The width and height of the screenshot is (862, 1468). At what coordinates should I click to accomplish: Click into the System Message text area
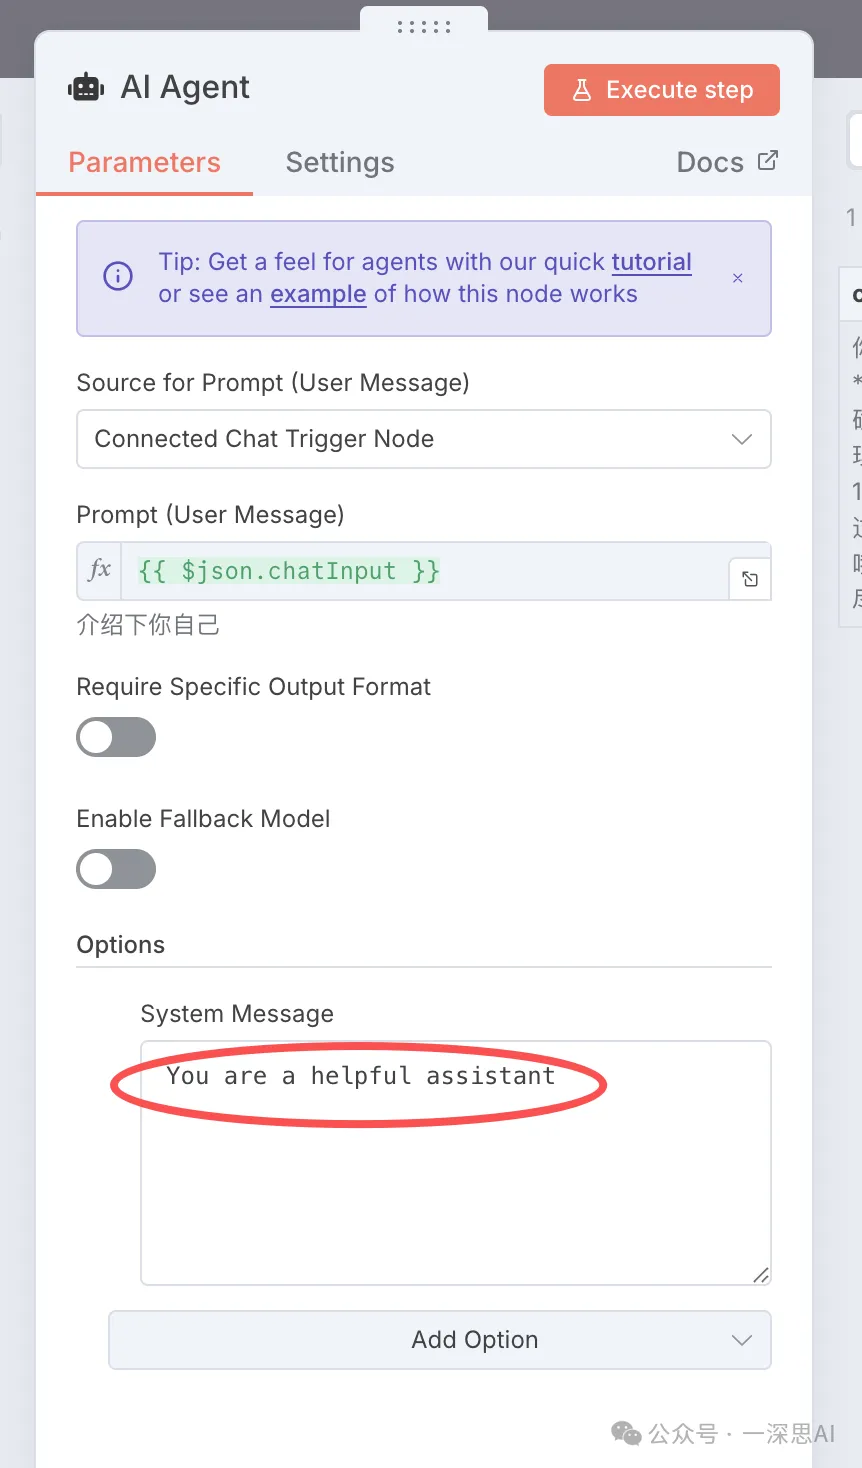(456, 1180)
